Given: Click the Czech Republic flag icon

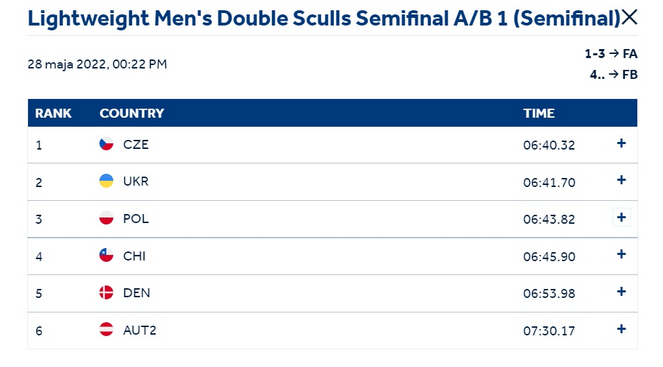Looking at the screenshot, I should tap(106, 144).
